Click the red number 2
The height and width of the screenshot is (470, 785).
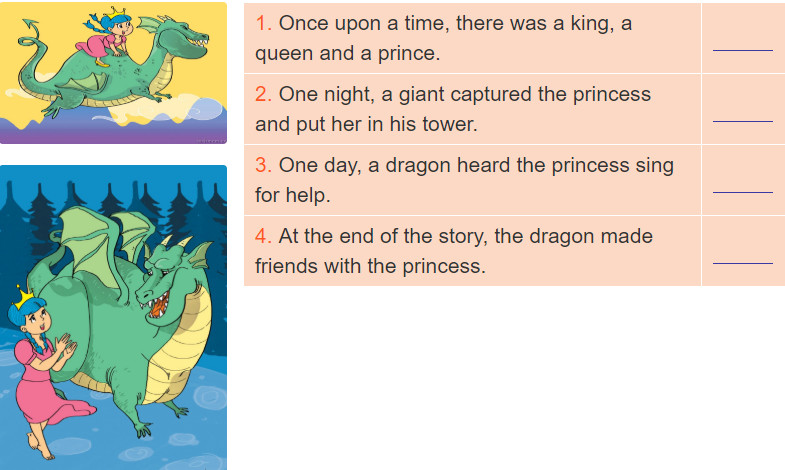[263, 94]
